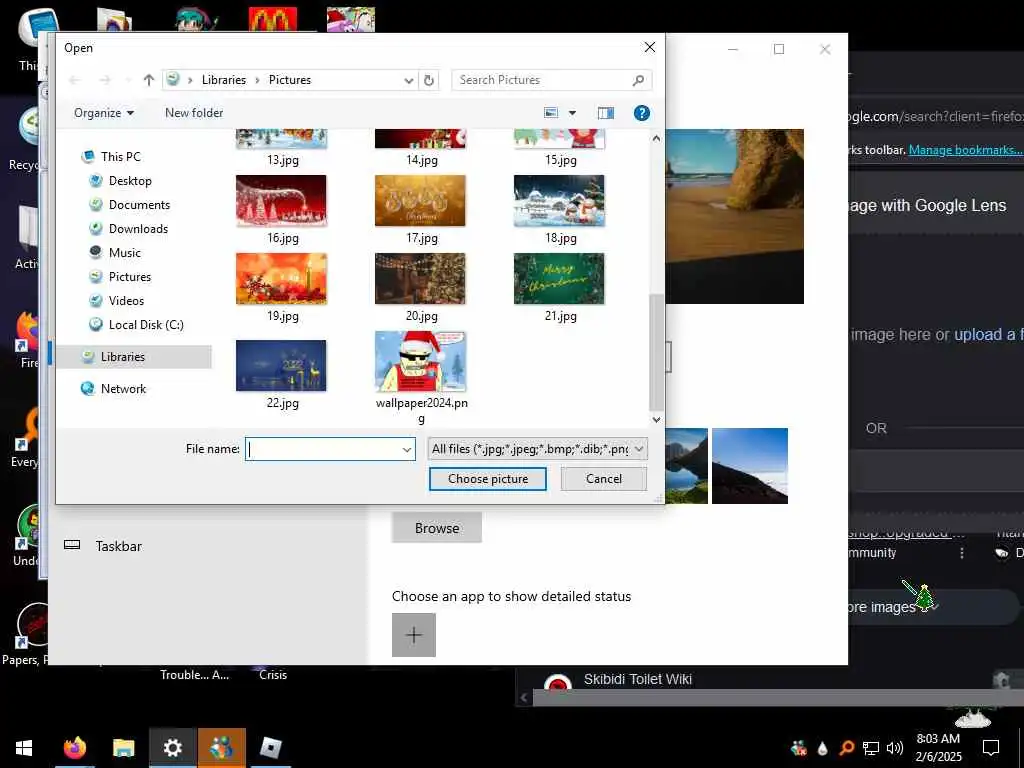Select the 18.jpg thumbnail
Image resolution: width=1024 pixels, height=768 pixels.
point(559,200)
